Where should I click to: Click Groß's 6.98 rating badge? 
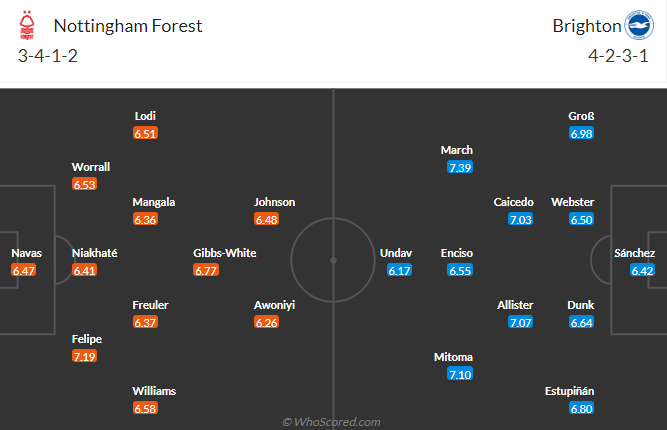581,134
